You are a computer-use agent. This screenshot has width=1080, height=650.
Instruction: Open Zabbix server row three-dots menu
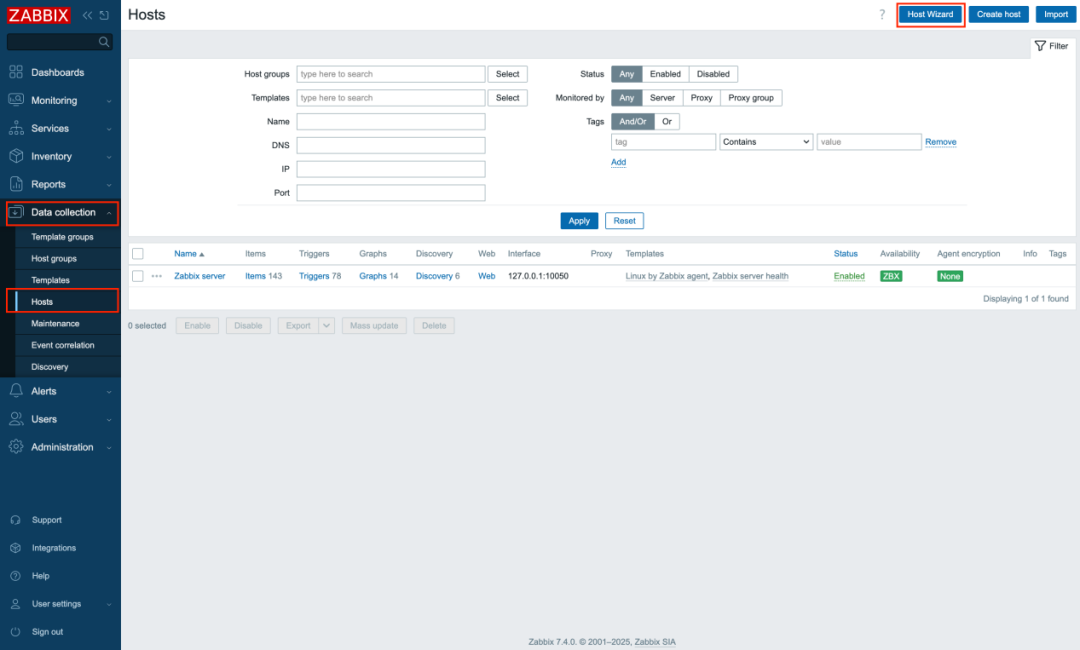tap(156, 276)
